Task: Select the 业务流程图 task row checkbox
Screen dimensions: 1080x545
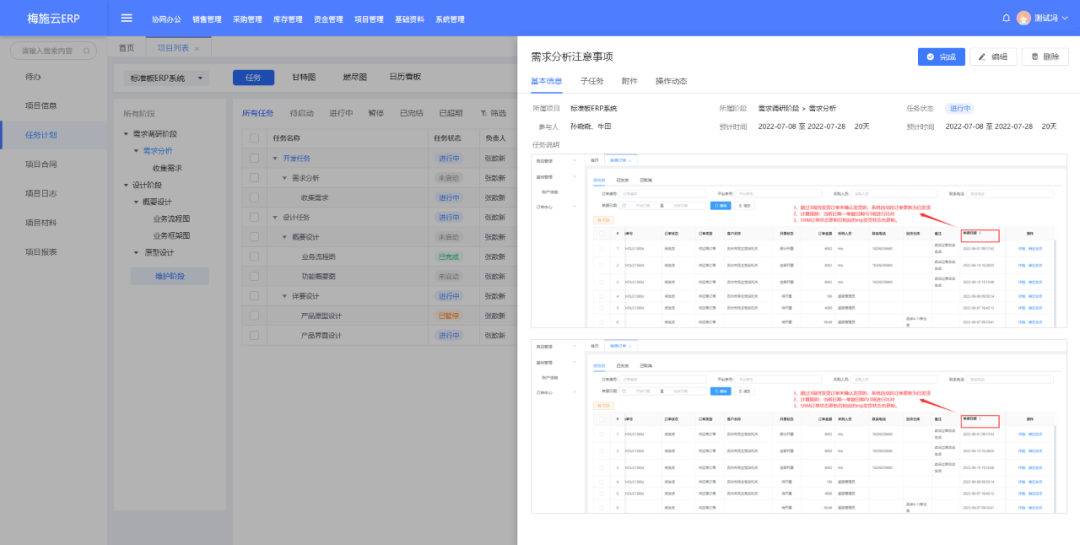Action: point(254,256)
